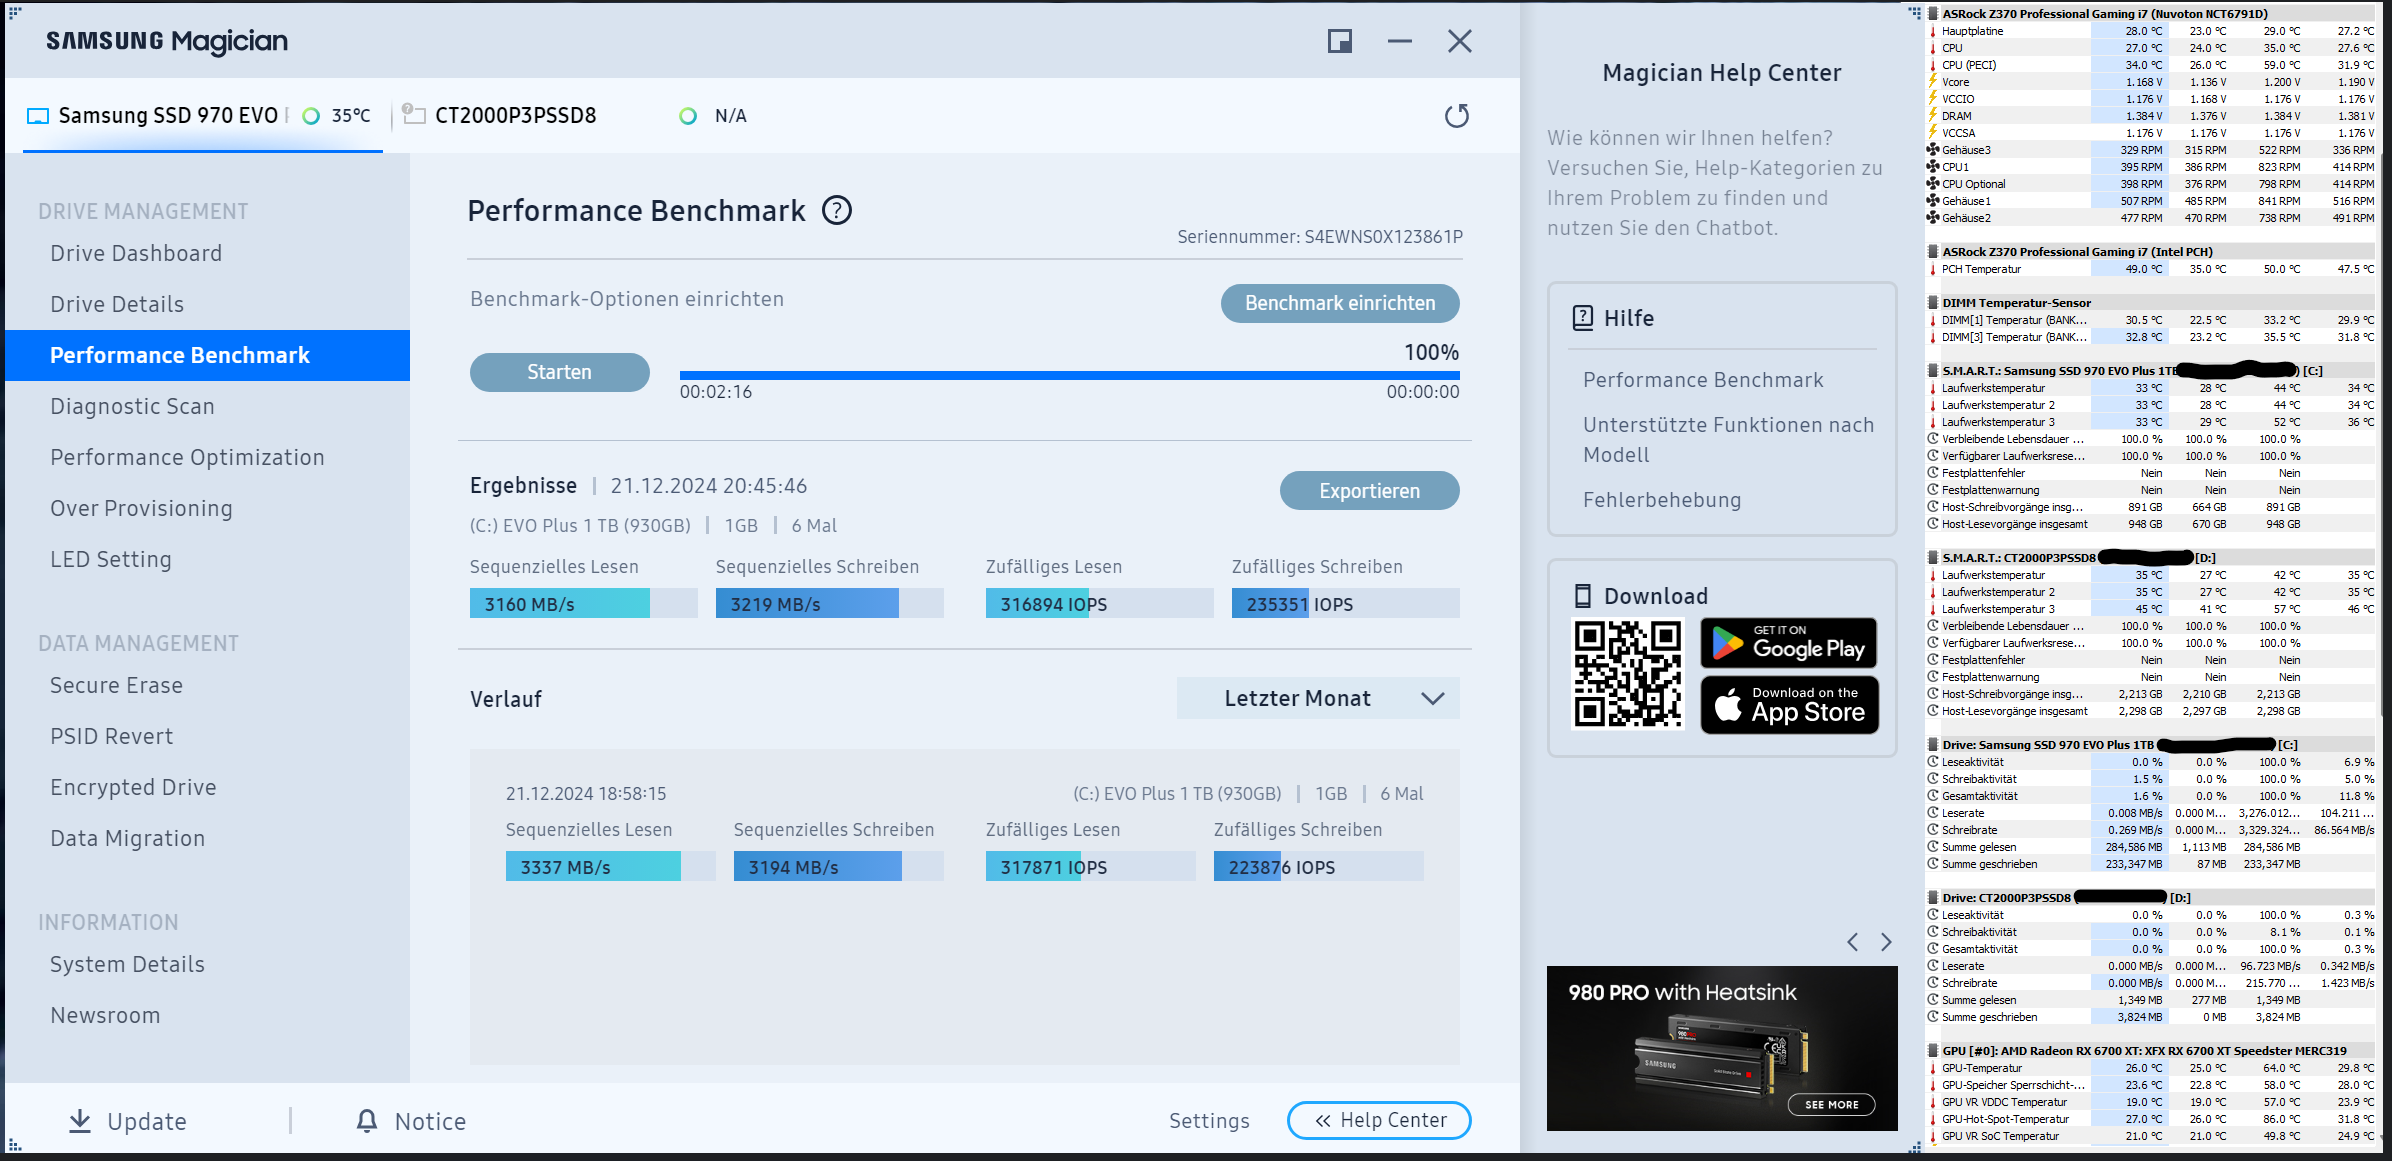
Task: Open LED Setting in sidebar
Action: [x=111, y=559]
